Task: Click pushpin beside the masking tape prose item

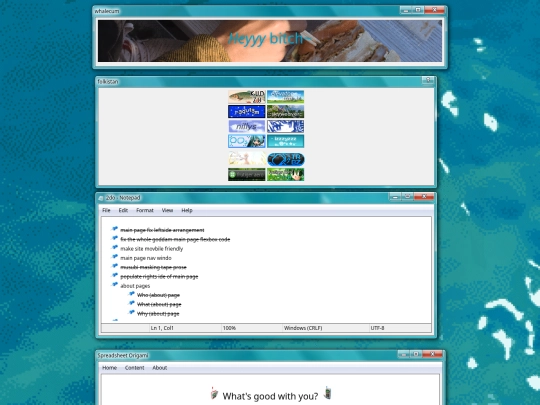Action: click(115, 266)
